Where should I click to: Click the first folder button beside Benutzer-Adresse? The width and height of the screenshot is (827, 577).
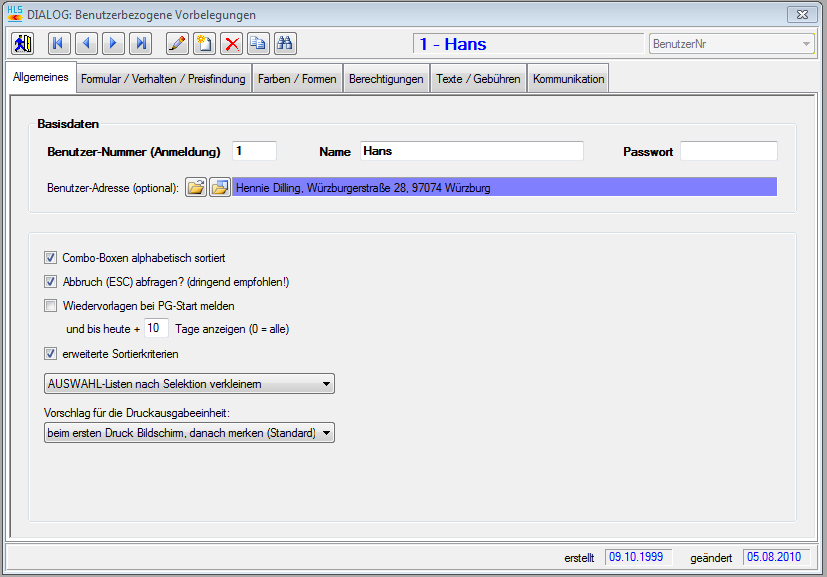pos(196,187)
